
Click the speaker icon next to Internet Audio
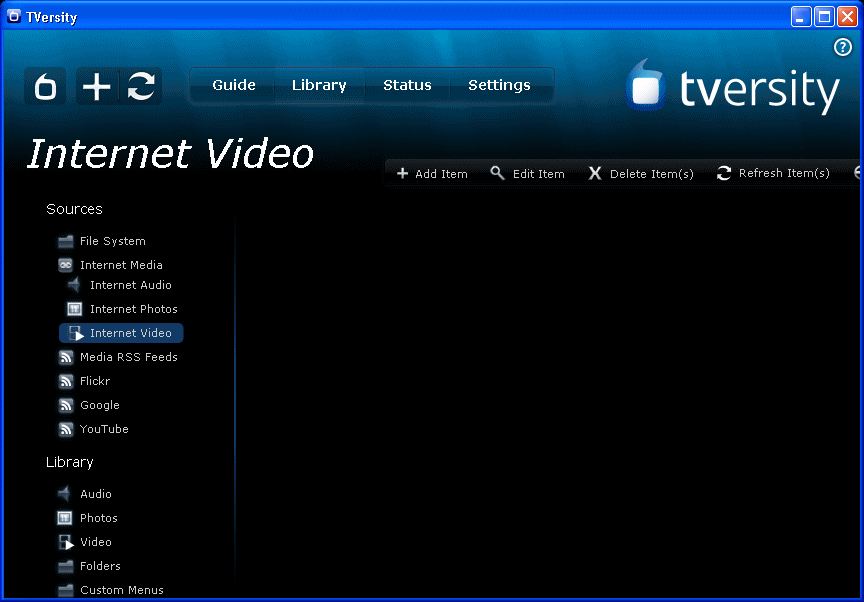coord(74,285)
